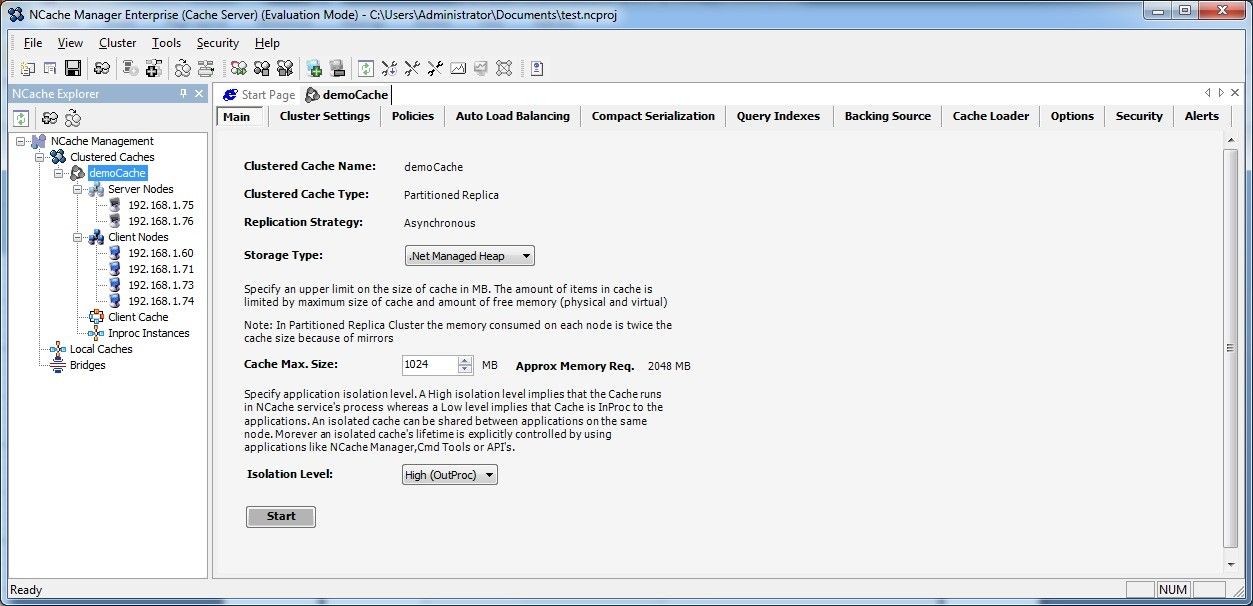This screenshot has height=606, width=1253.
Task: Collapse the Clustered Caches node
Action: tap(40, 157)
